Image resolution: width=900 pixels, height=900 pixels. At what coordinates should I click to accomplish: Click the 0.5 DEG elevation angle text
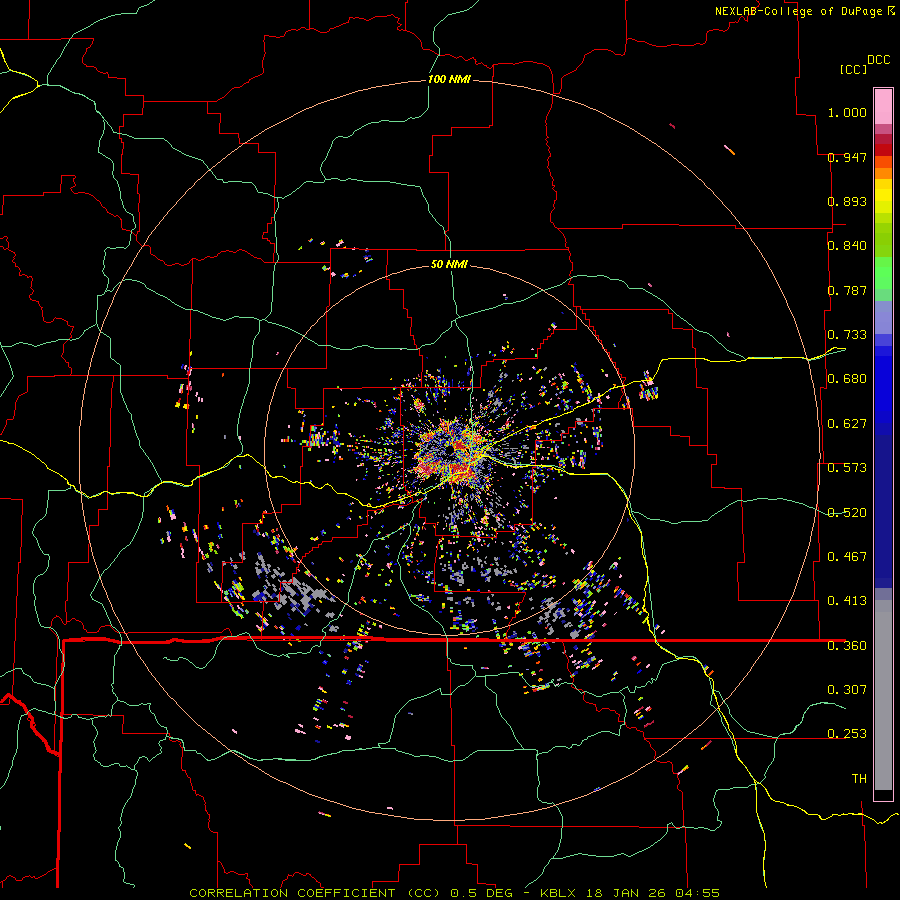[x=481, y=893]
